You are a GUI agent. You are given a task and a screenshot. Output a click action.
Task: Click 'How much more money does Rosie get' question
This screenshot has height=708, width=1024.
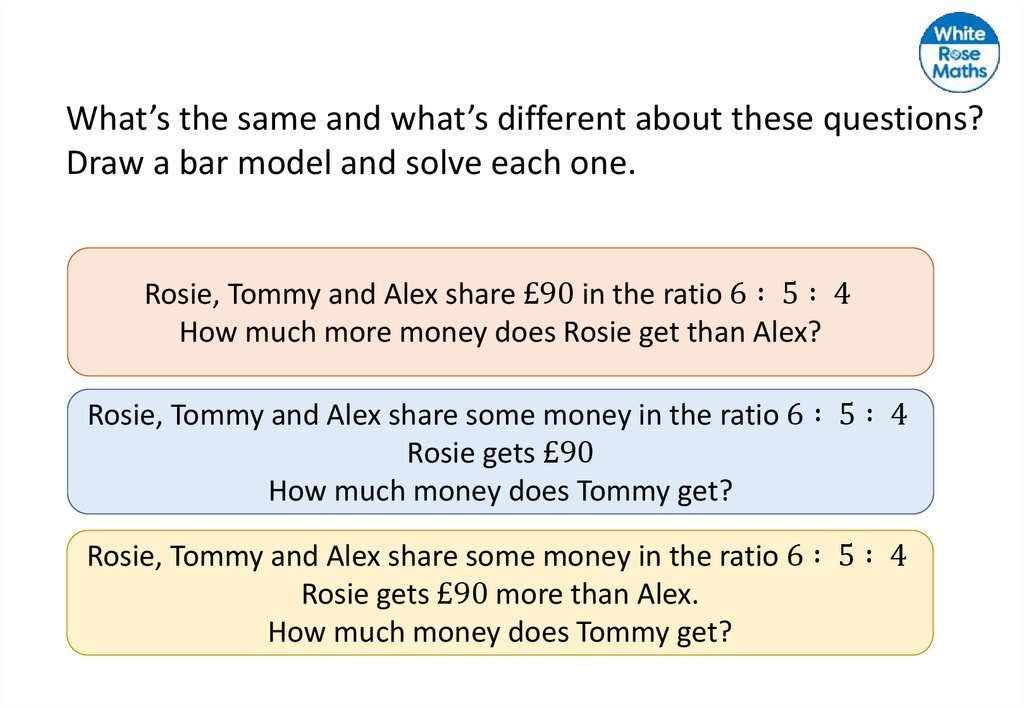(500, 332)
